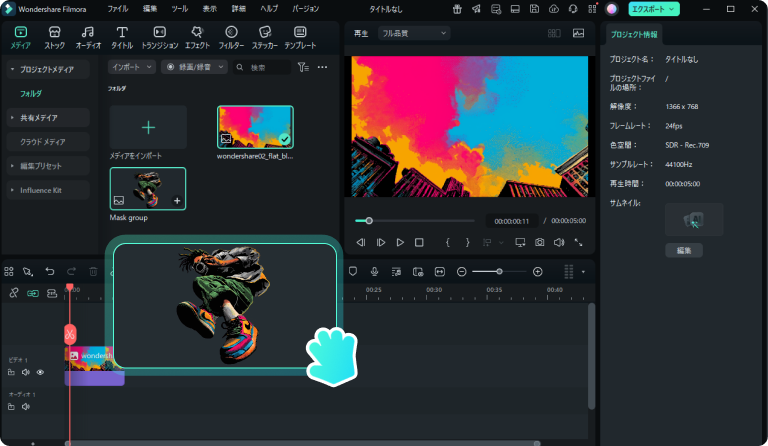Switch preview to fullscreen arrows icon
This screenshot has width=768, height=446.
(578, 242)
